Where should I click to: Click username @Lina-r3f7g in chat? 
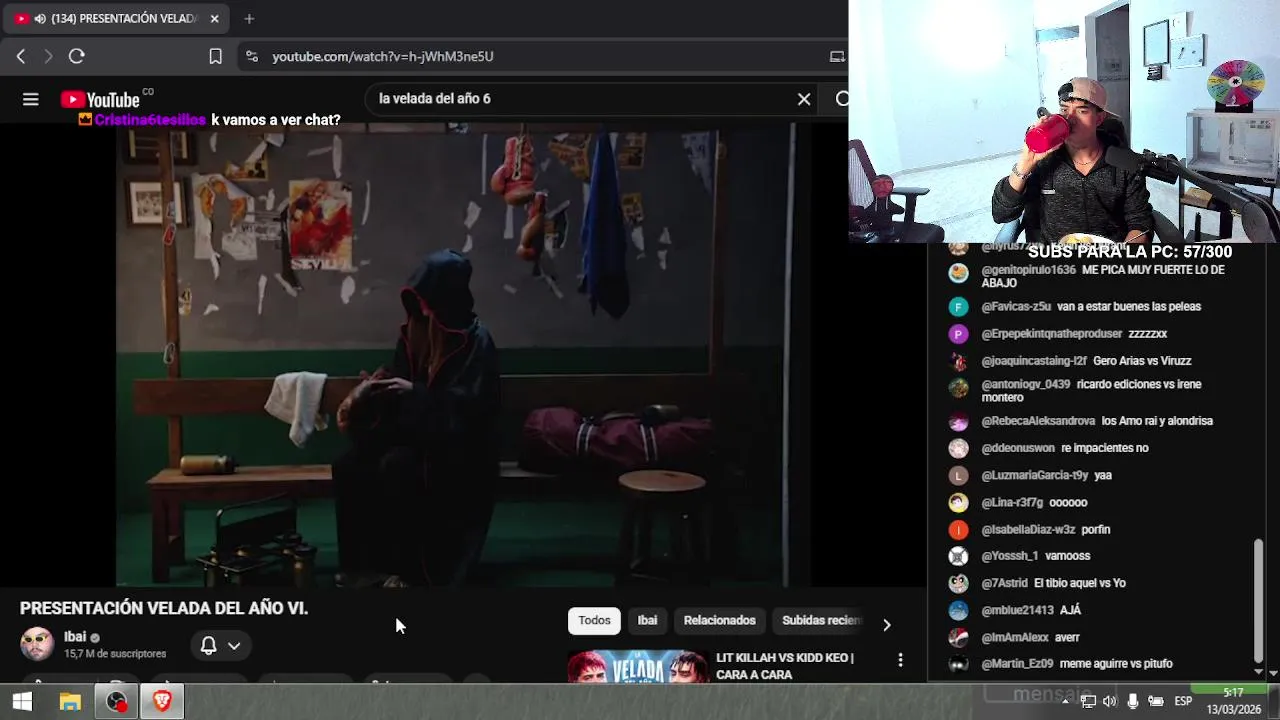1012,502
